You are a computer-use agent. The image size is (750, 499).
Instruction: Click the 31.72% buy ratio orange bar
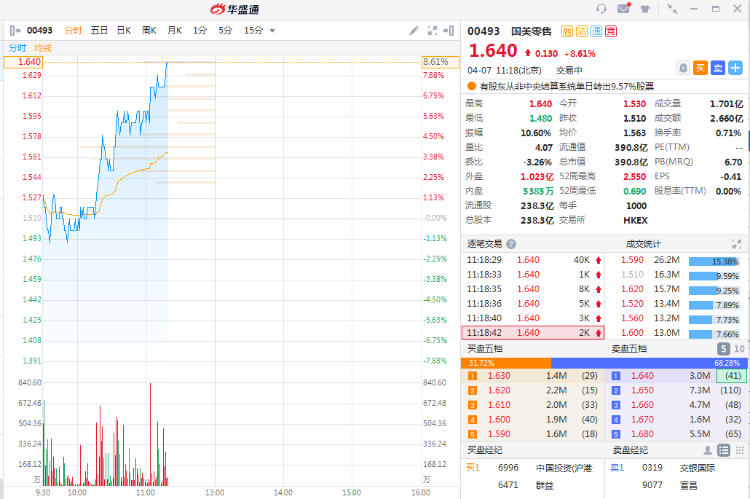tap(506, 363)
